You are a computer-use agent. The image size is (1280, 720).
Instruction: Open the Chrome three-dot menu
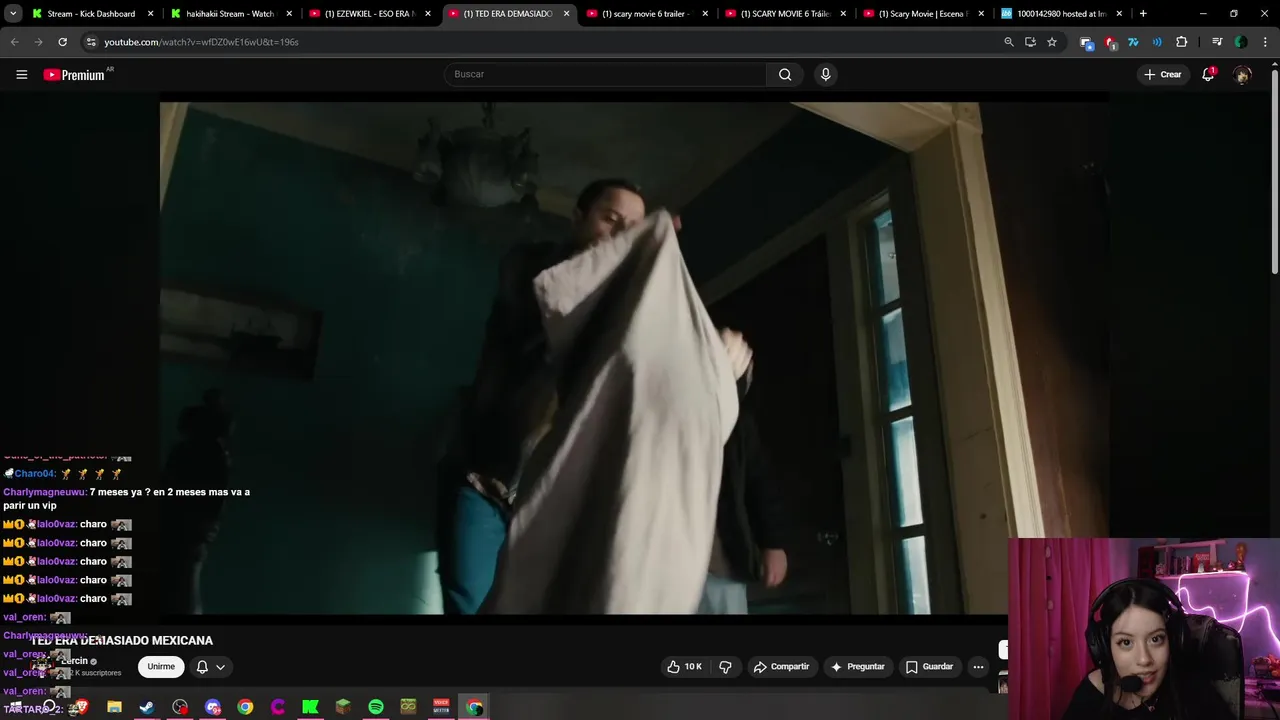tap(1265, 42)
